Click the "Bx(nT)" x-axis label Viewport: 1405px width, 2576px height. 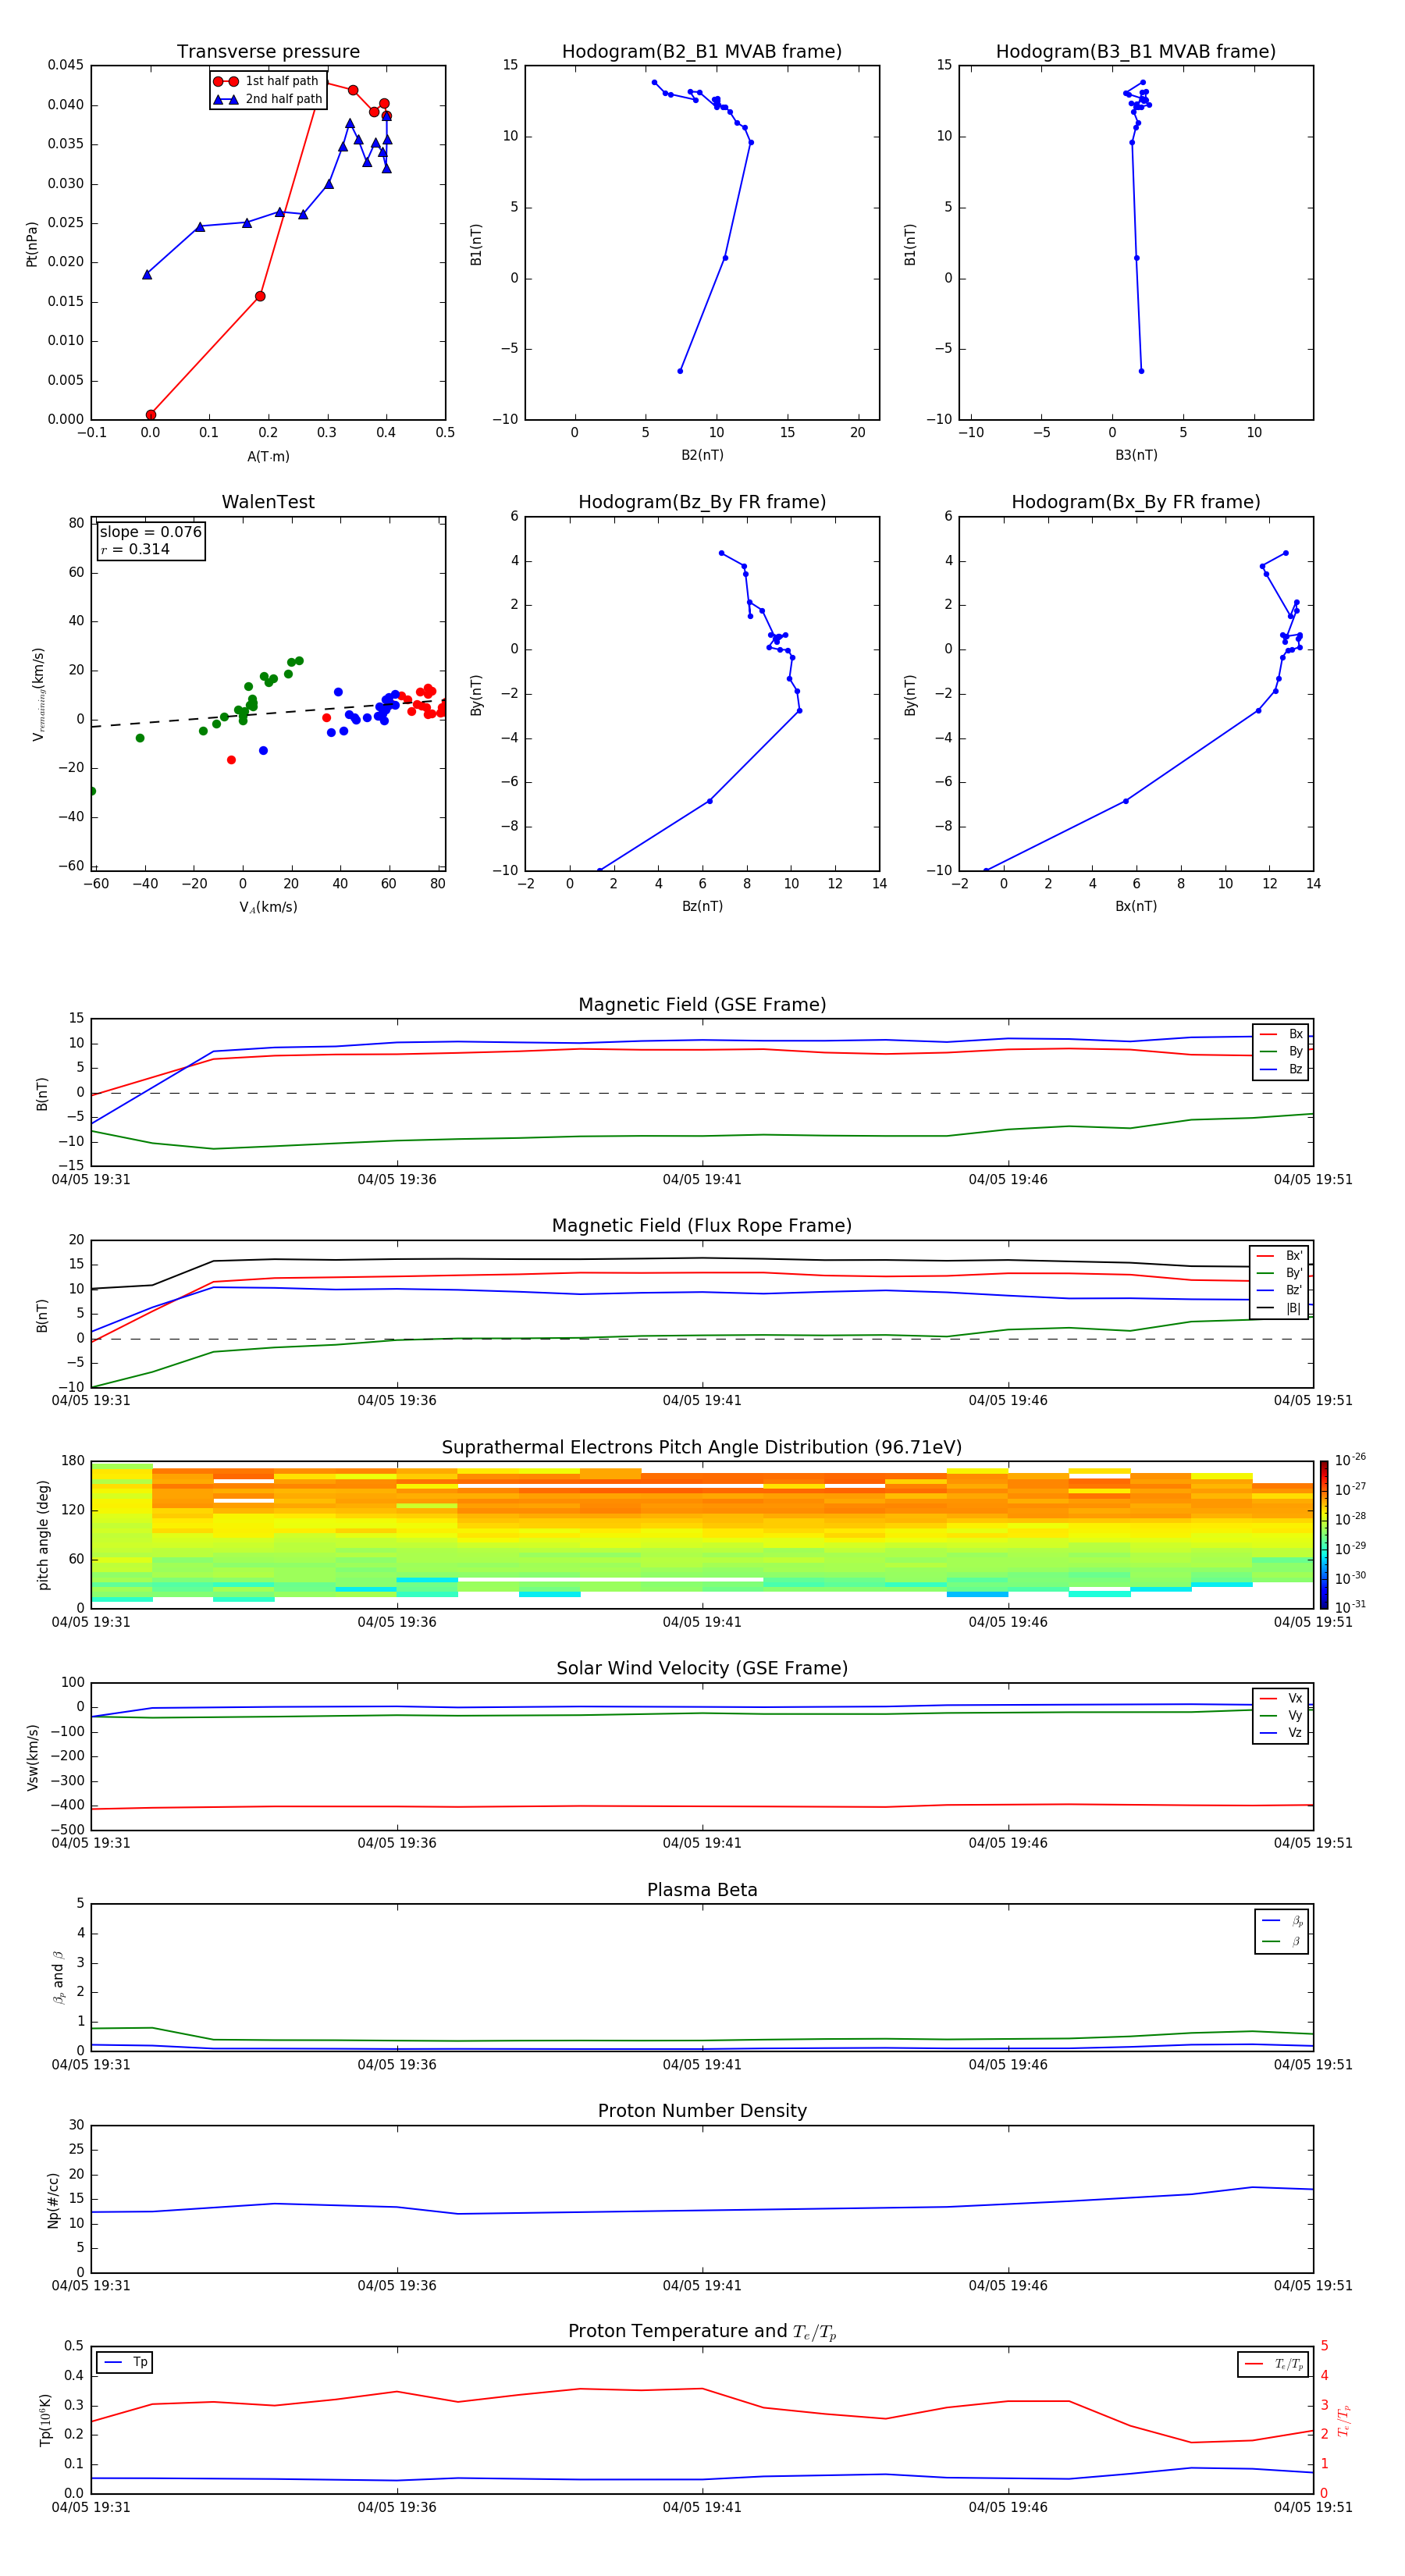(1136, 906)
